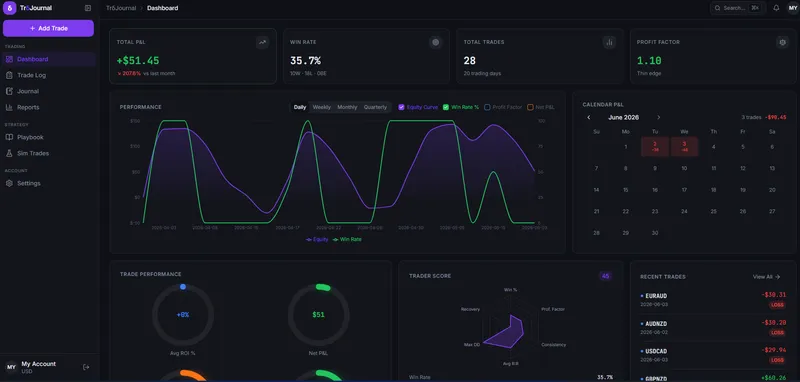The width and height of the screenshot is (800, 382).
Task: Click the +$51.45 Total P&L value
Action: [138, 61]
